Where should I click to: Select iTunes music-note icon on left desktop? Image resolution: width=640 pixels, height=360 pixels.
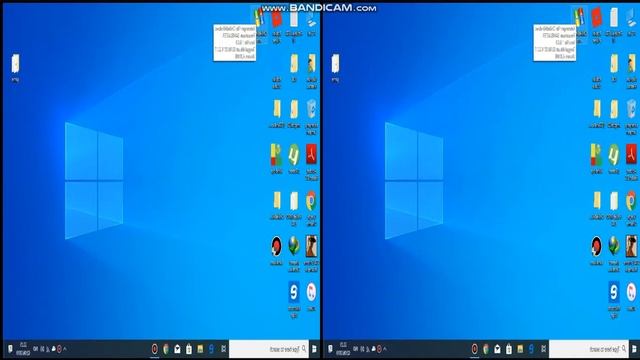pyautogui.click(x=311, y=292)
